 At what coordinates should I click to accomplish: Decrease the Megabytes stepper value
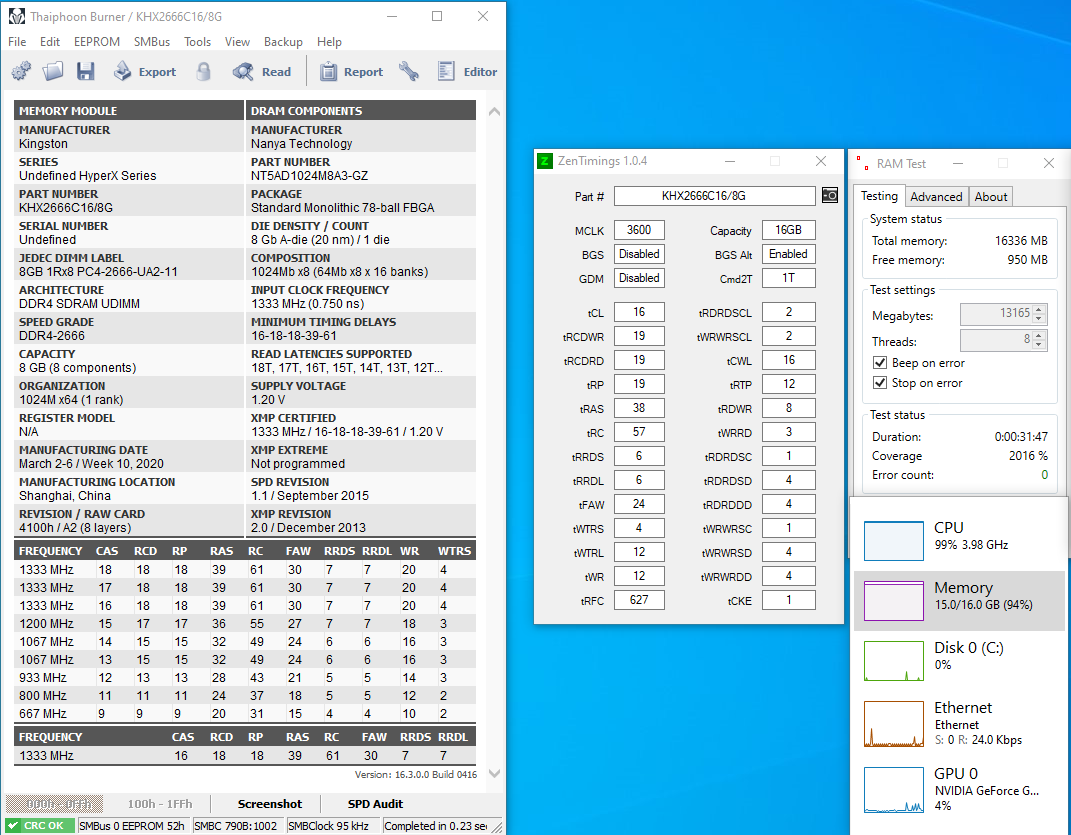1038,319
